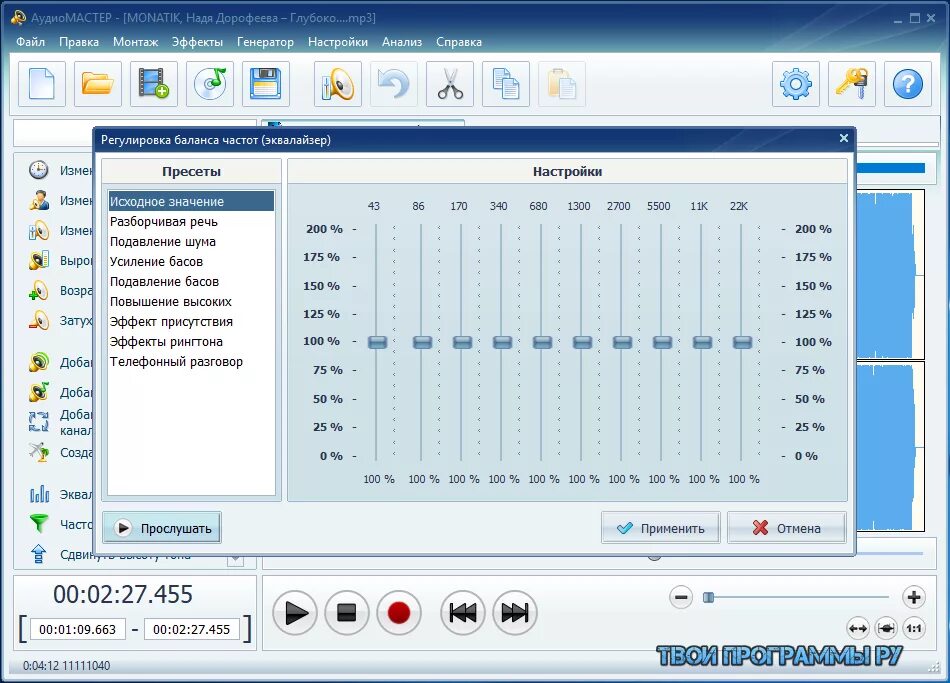This screenshot has width=950, height=683.
Task: Click the zoom-to-selection icon near 1:1
Action: click(886, 628)
